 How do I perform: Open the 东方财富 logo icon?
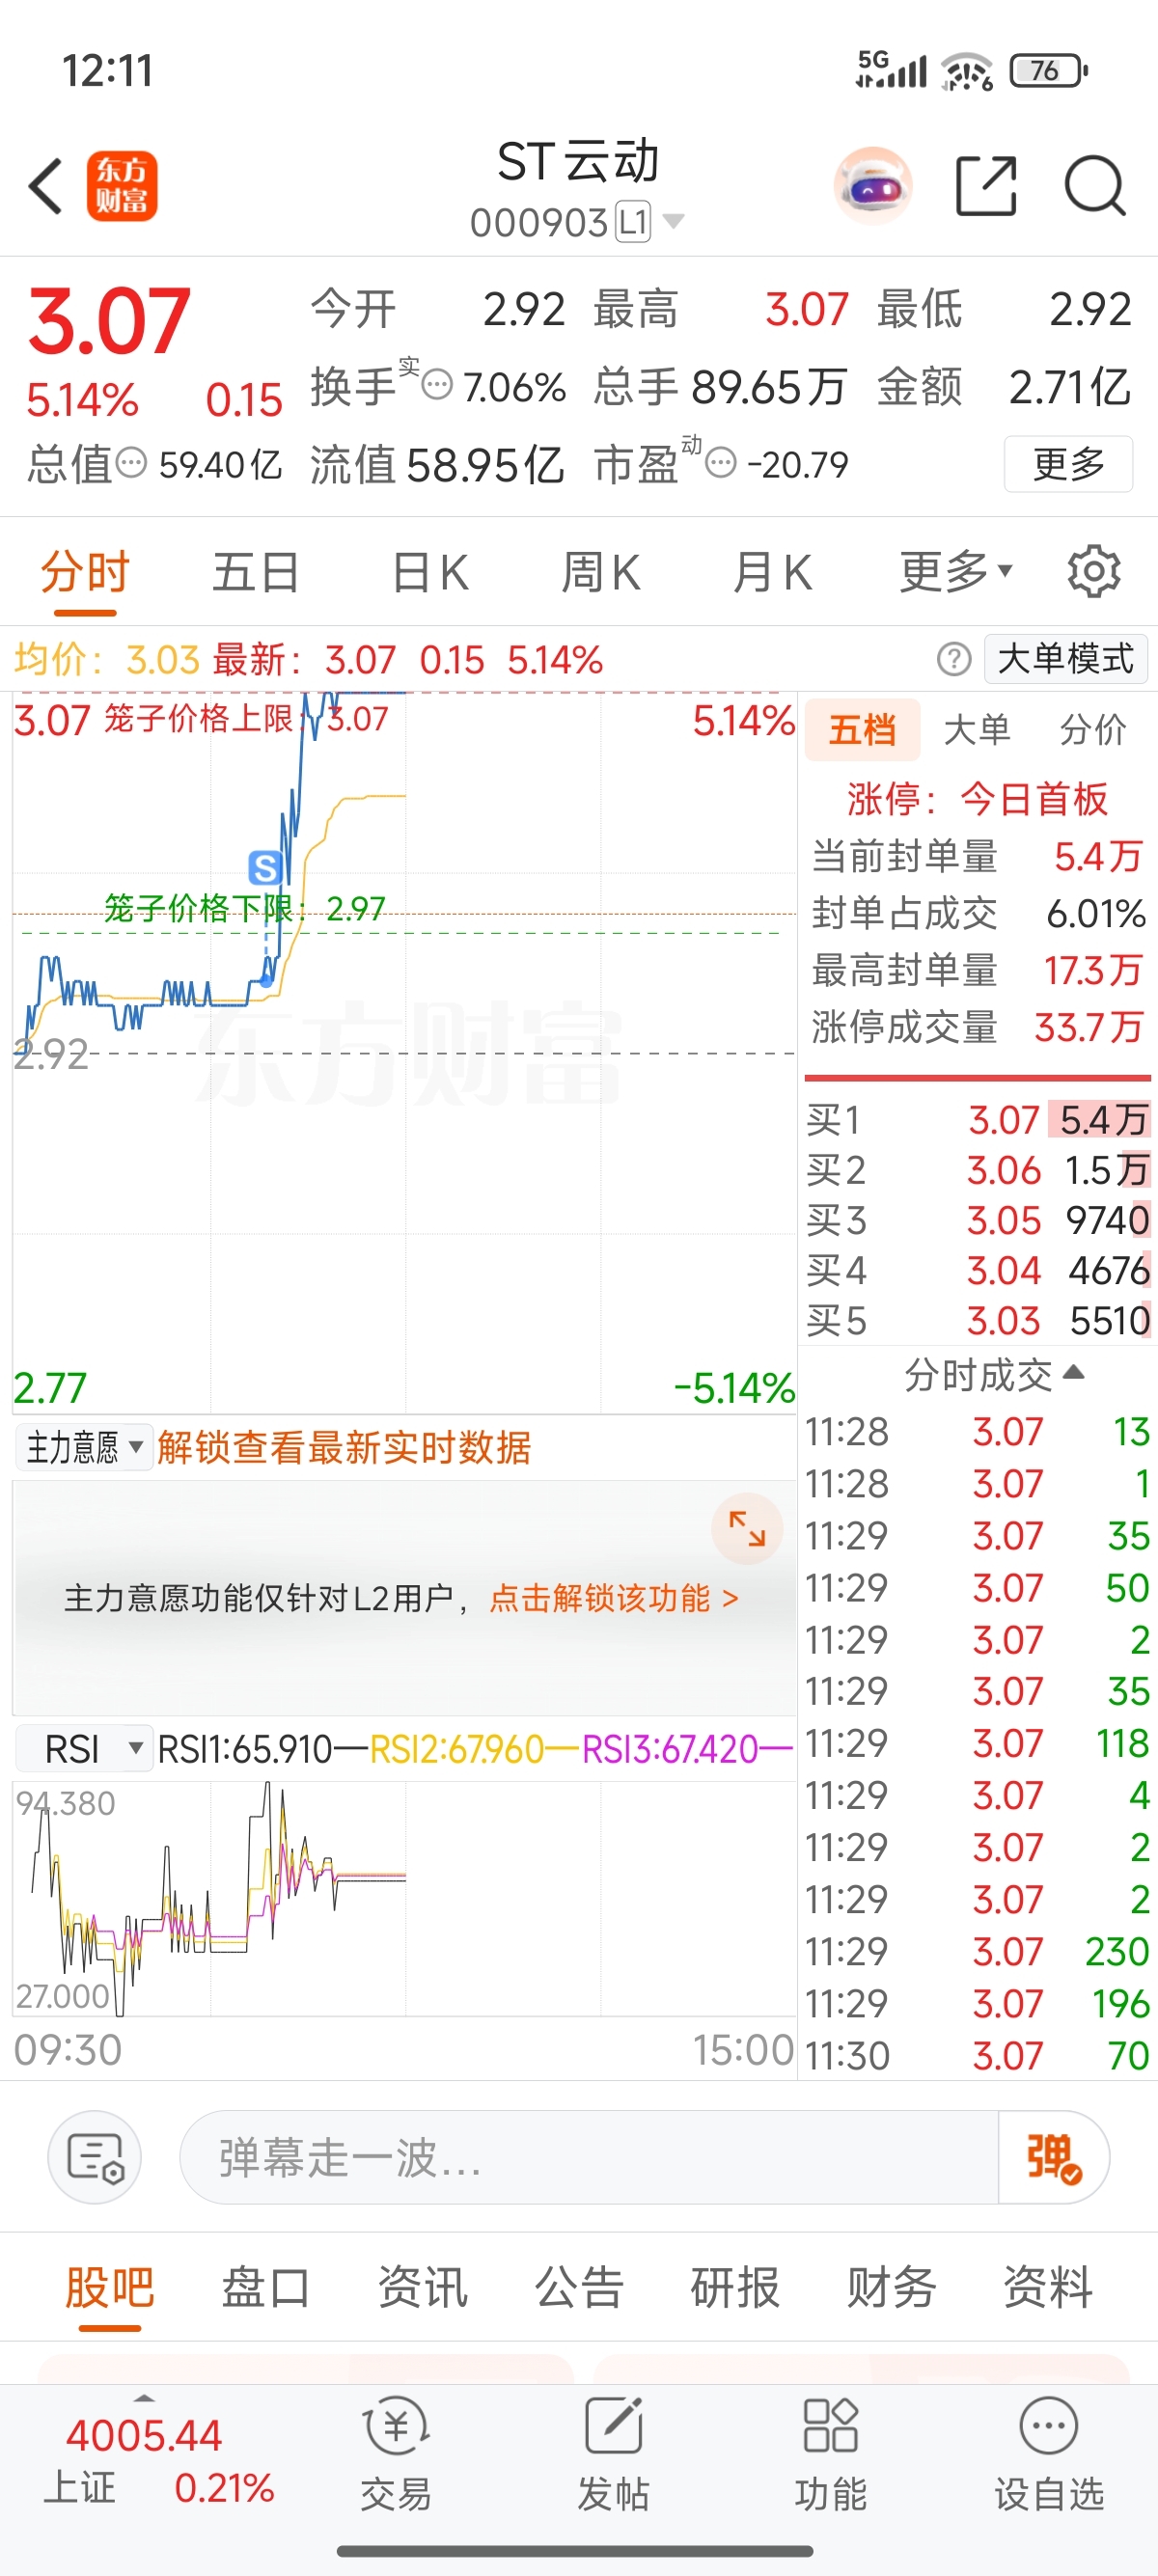coord(122,186)
